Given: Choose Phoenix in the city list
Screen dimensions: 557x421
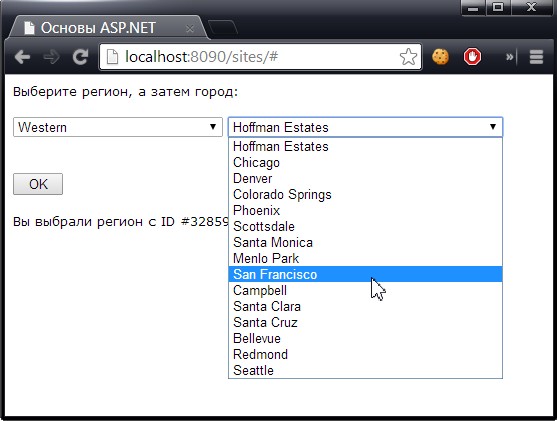Looking at the screenshot, I should click(x=365, y=210).
